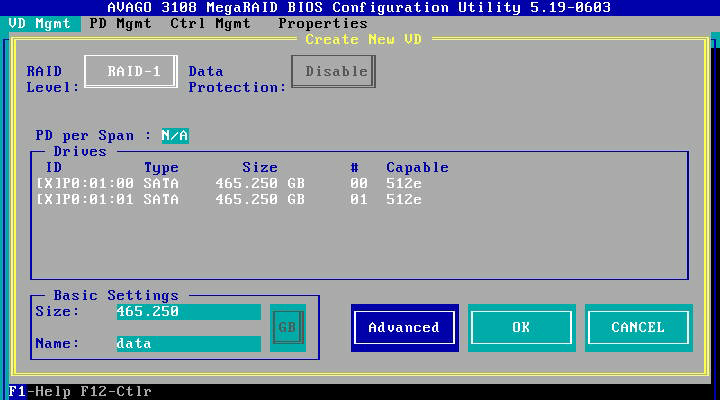Switch to the PD Mgmt tab
This screenshot has width=720, height=400.
tap(120, 24)
